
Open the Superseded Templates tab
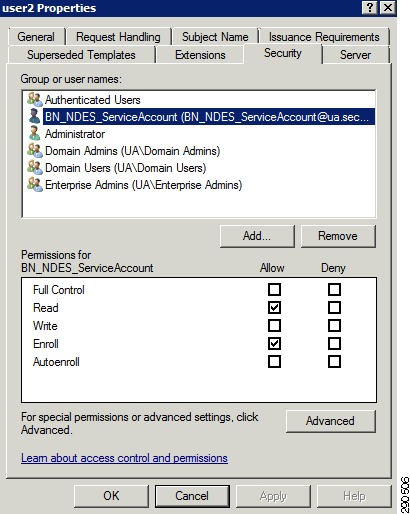(x=81, y=55)
